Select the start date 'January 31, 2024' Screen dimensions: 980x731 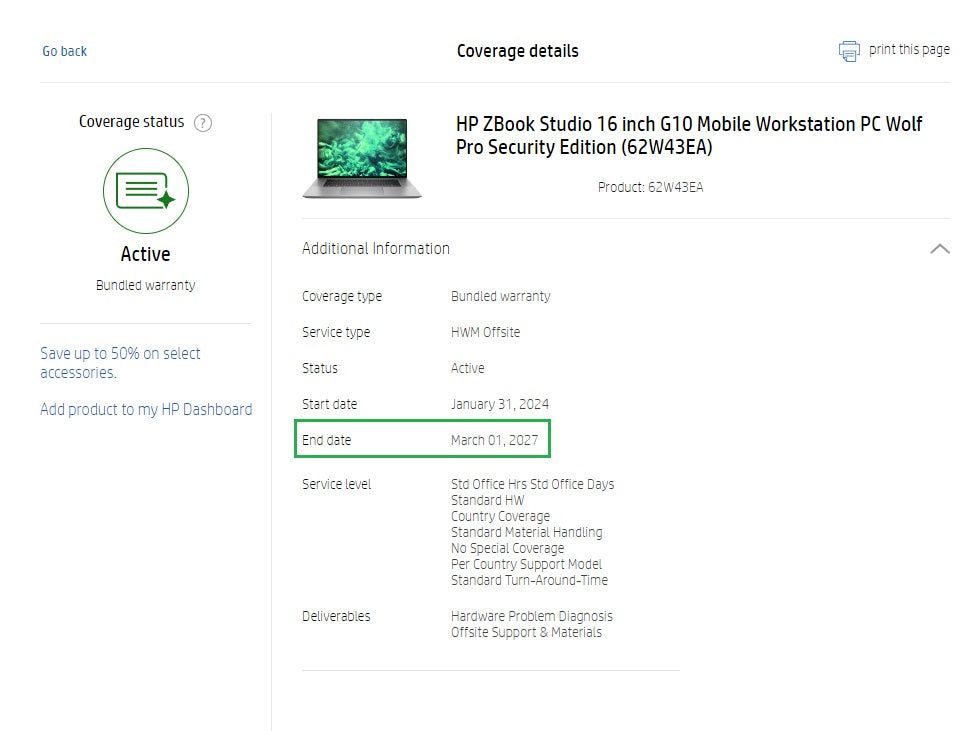[x=500, y=404]
